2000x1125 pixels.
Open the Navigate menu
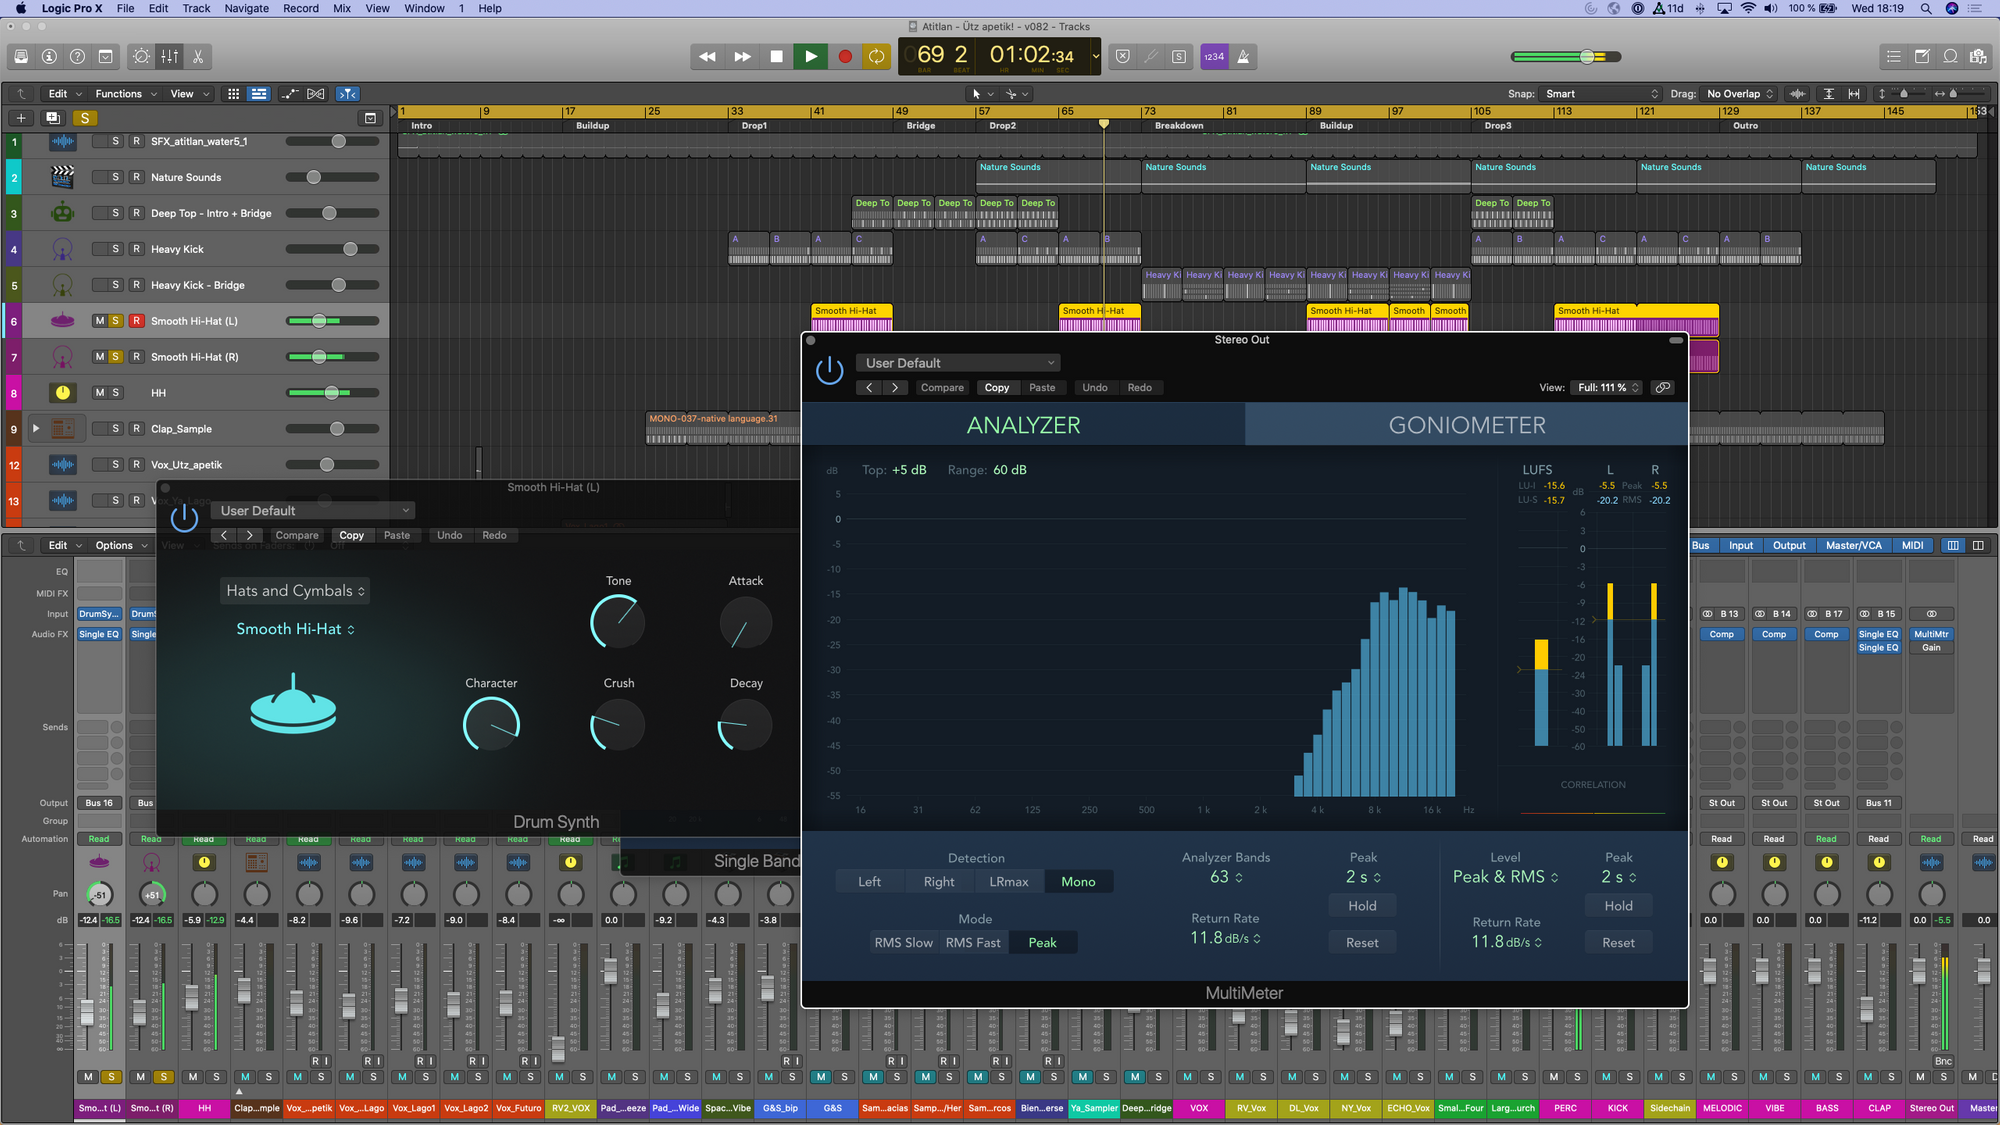[x=246, y=8]
